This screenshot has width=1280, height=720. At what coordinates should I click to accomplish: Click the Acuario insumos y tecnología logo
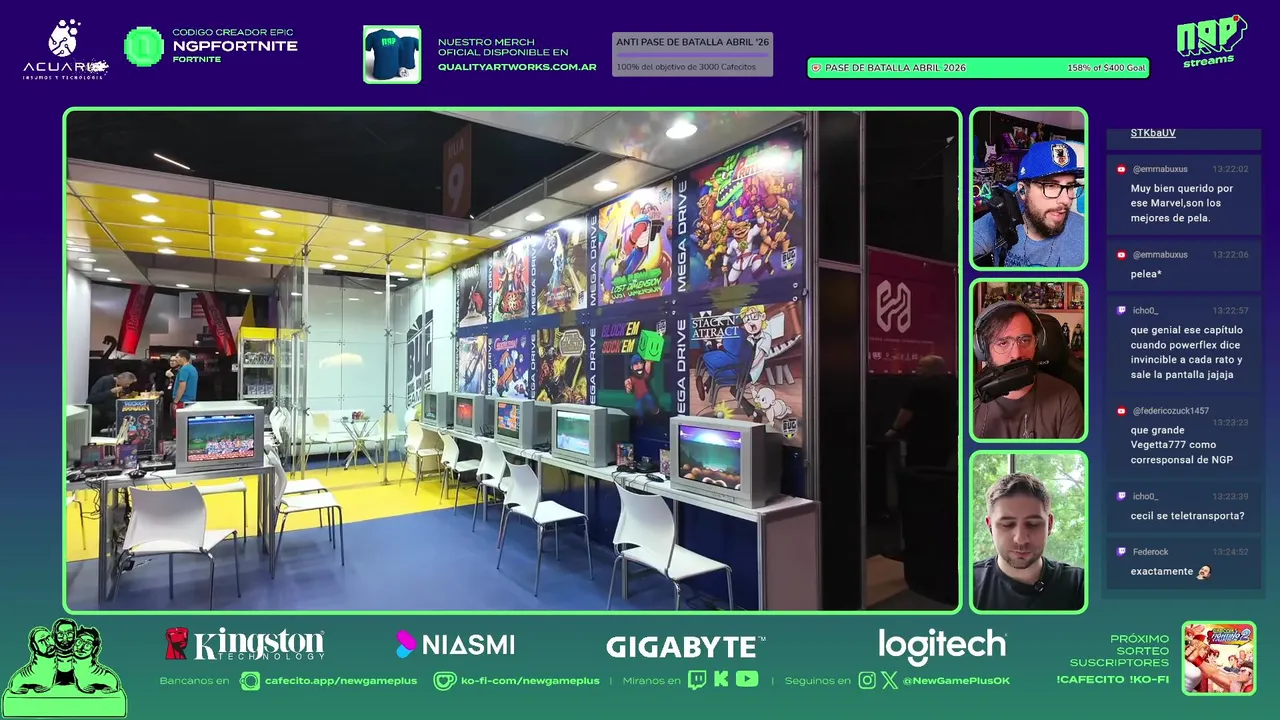pyautogui.click(x=65, y=49)
